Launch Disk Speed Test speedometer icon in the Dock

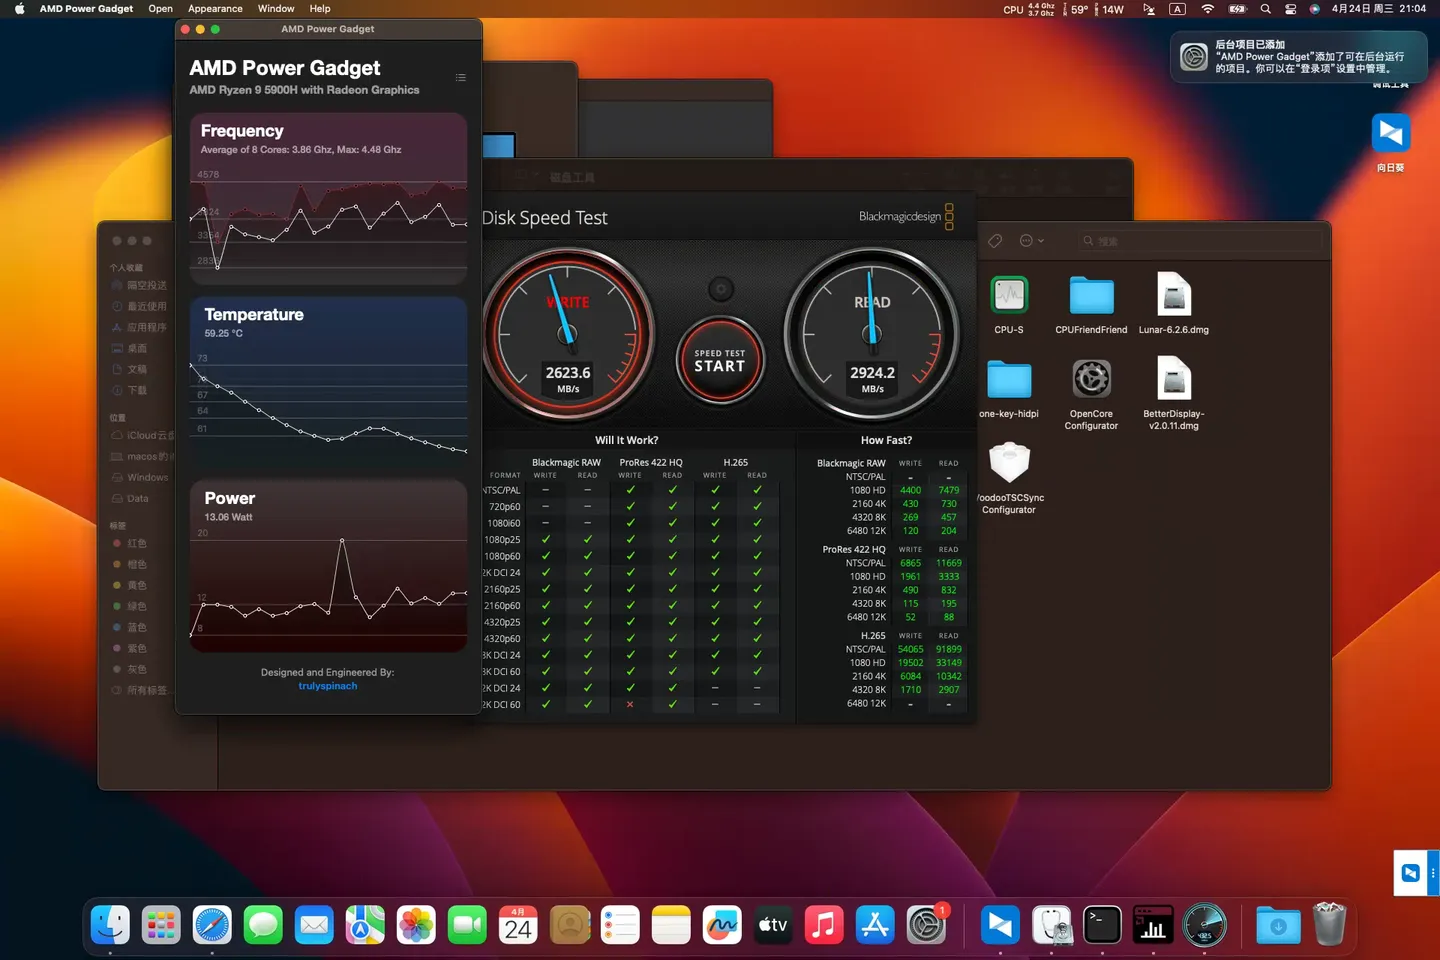click(1205, 925)
